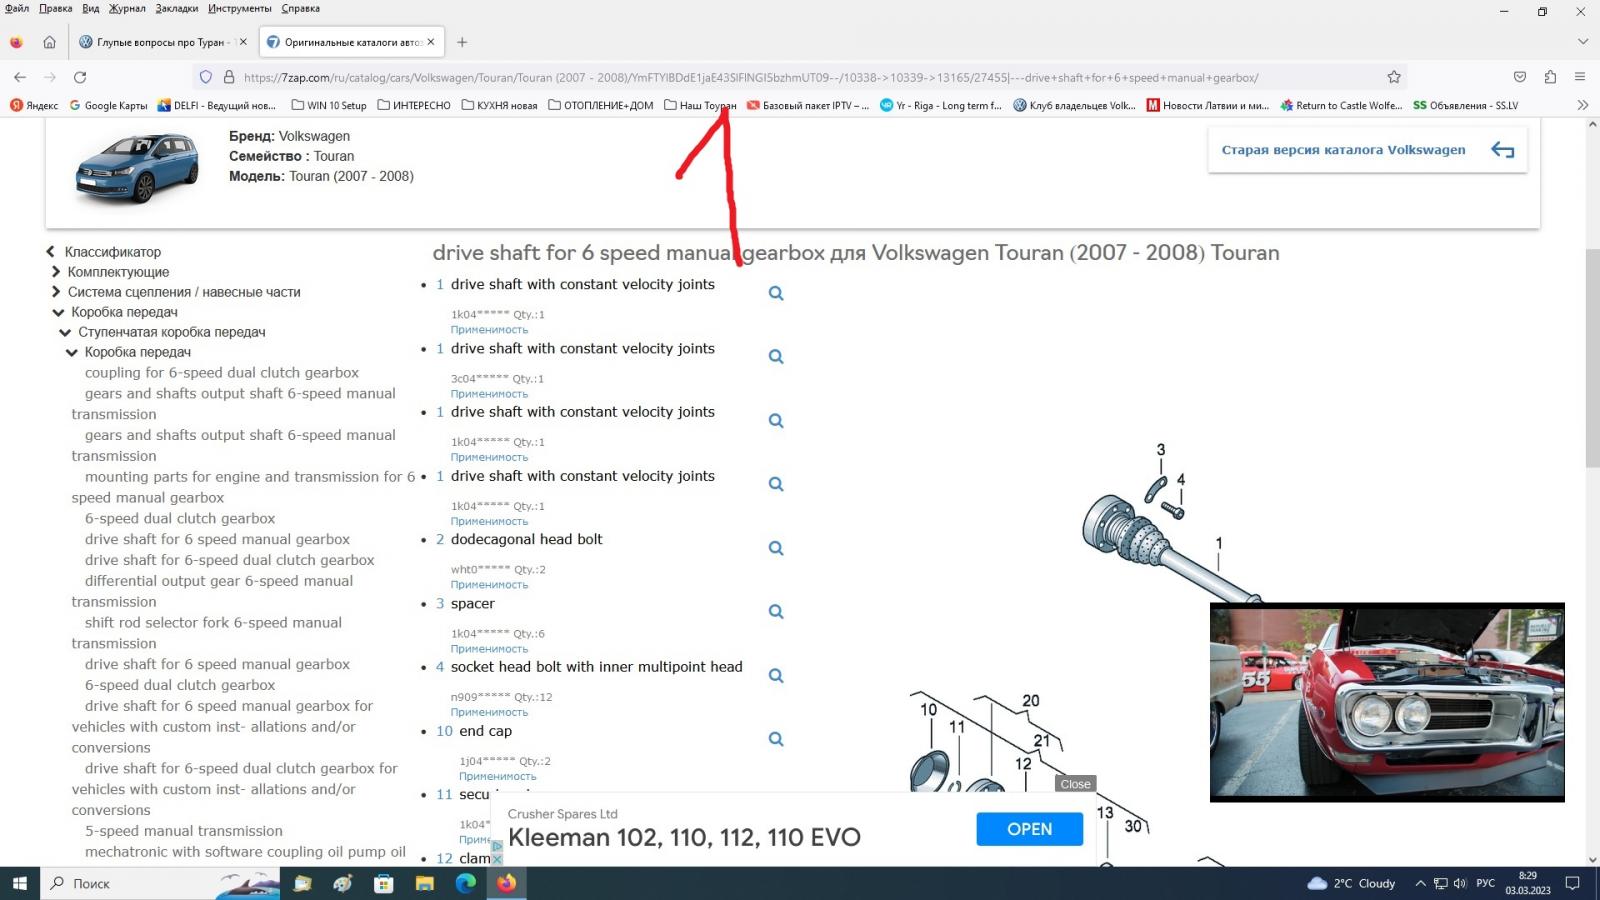
Task: Collapse the Классификатор back chevron
Action: [x=50, y=252]
